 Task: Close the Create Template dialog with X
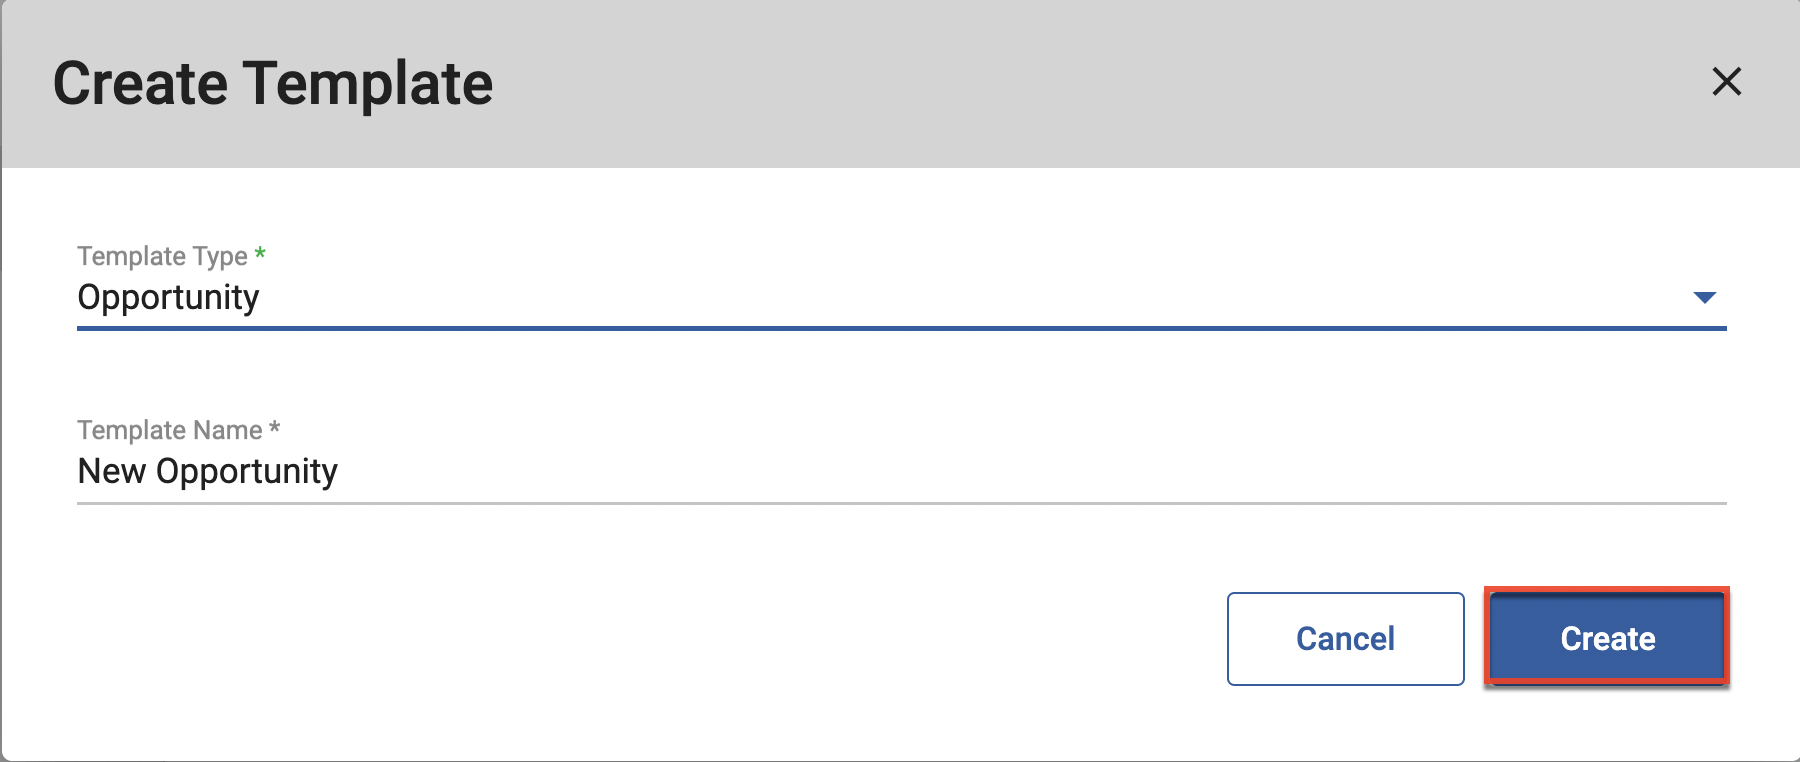click(1726, 81)
